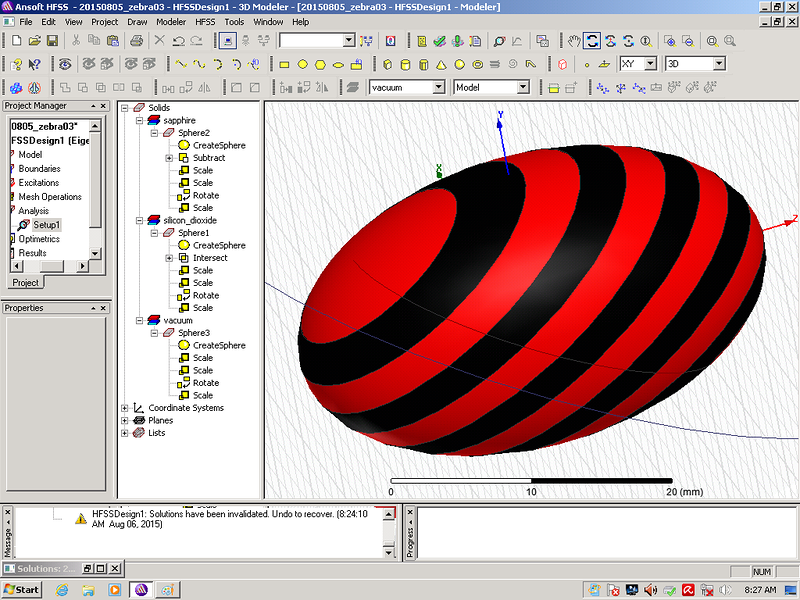
Task: Click the Draw line tool
Action: (181, 64)
